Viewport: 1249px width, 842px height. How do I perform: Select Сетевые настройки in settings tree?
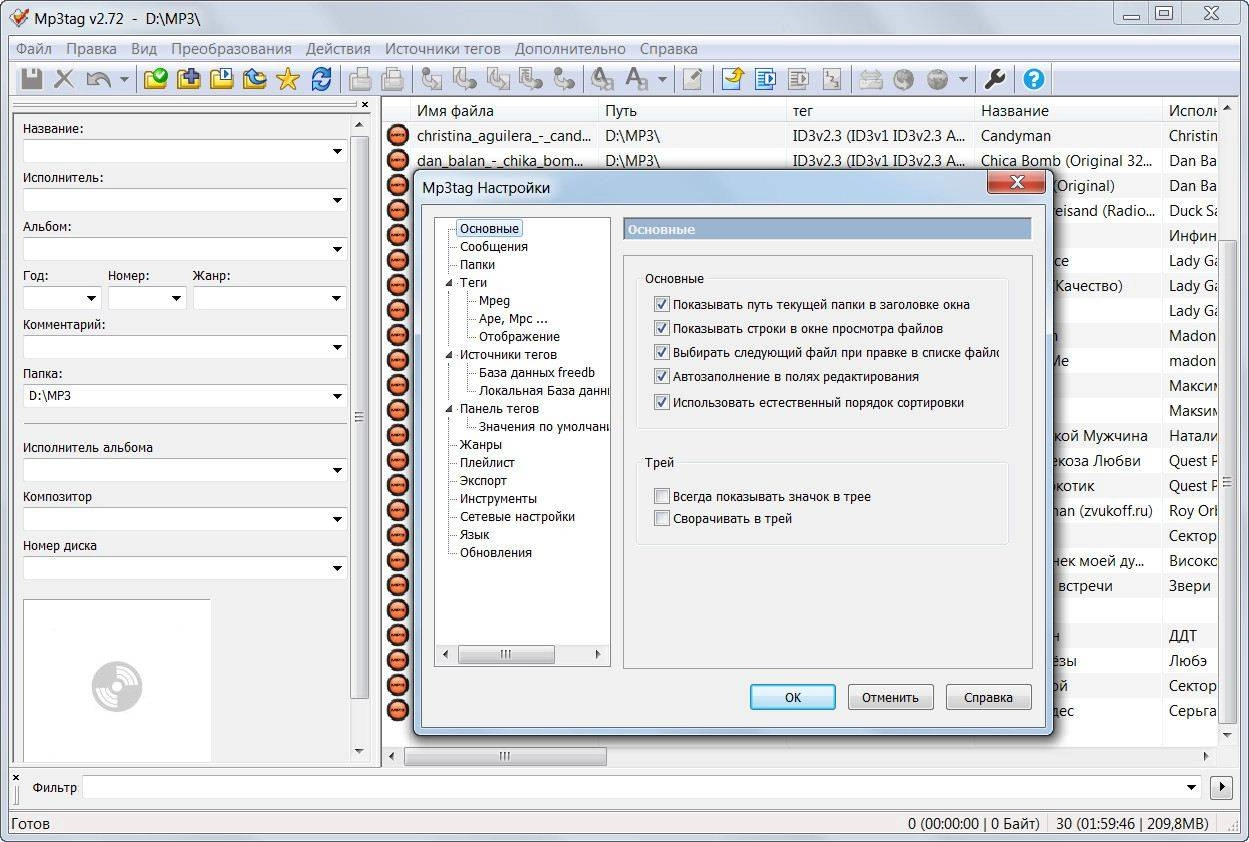pos(517,517)
